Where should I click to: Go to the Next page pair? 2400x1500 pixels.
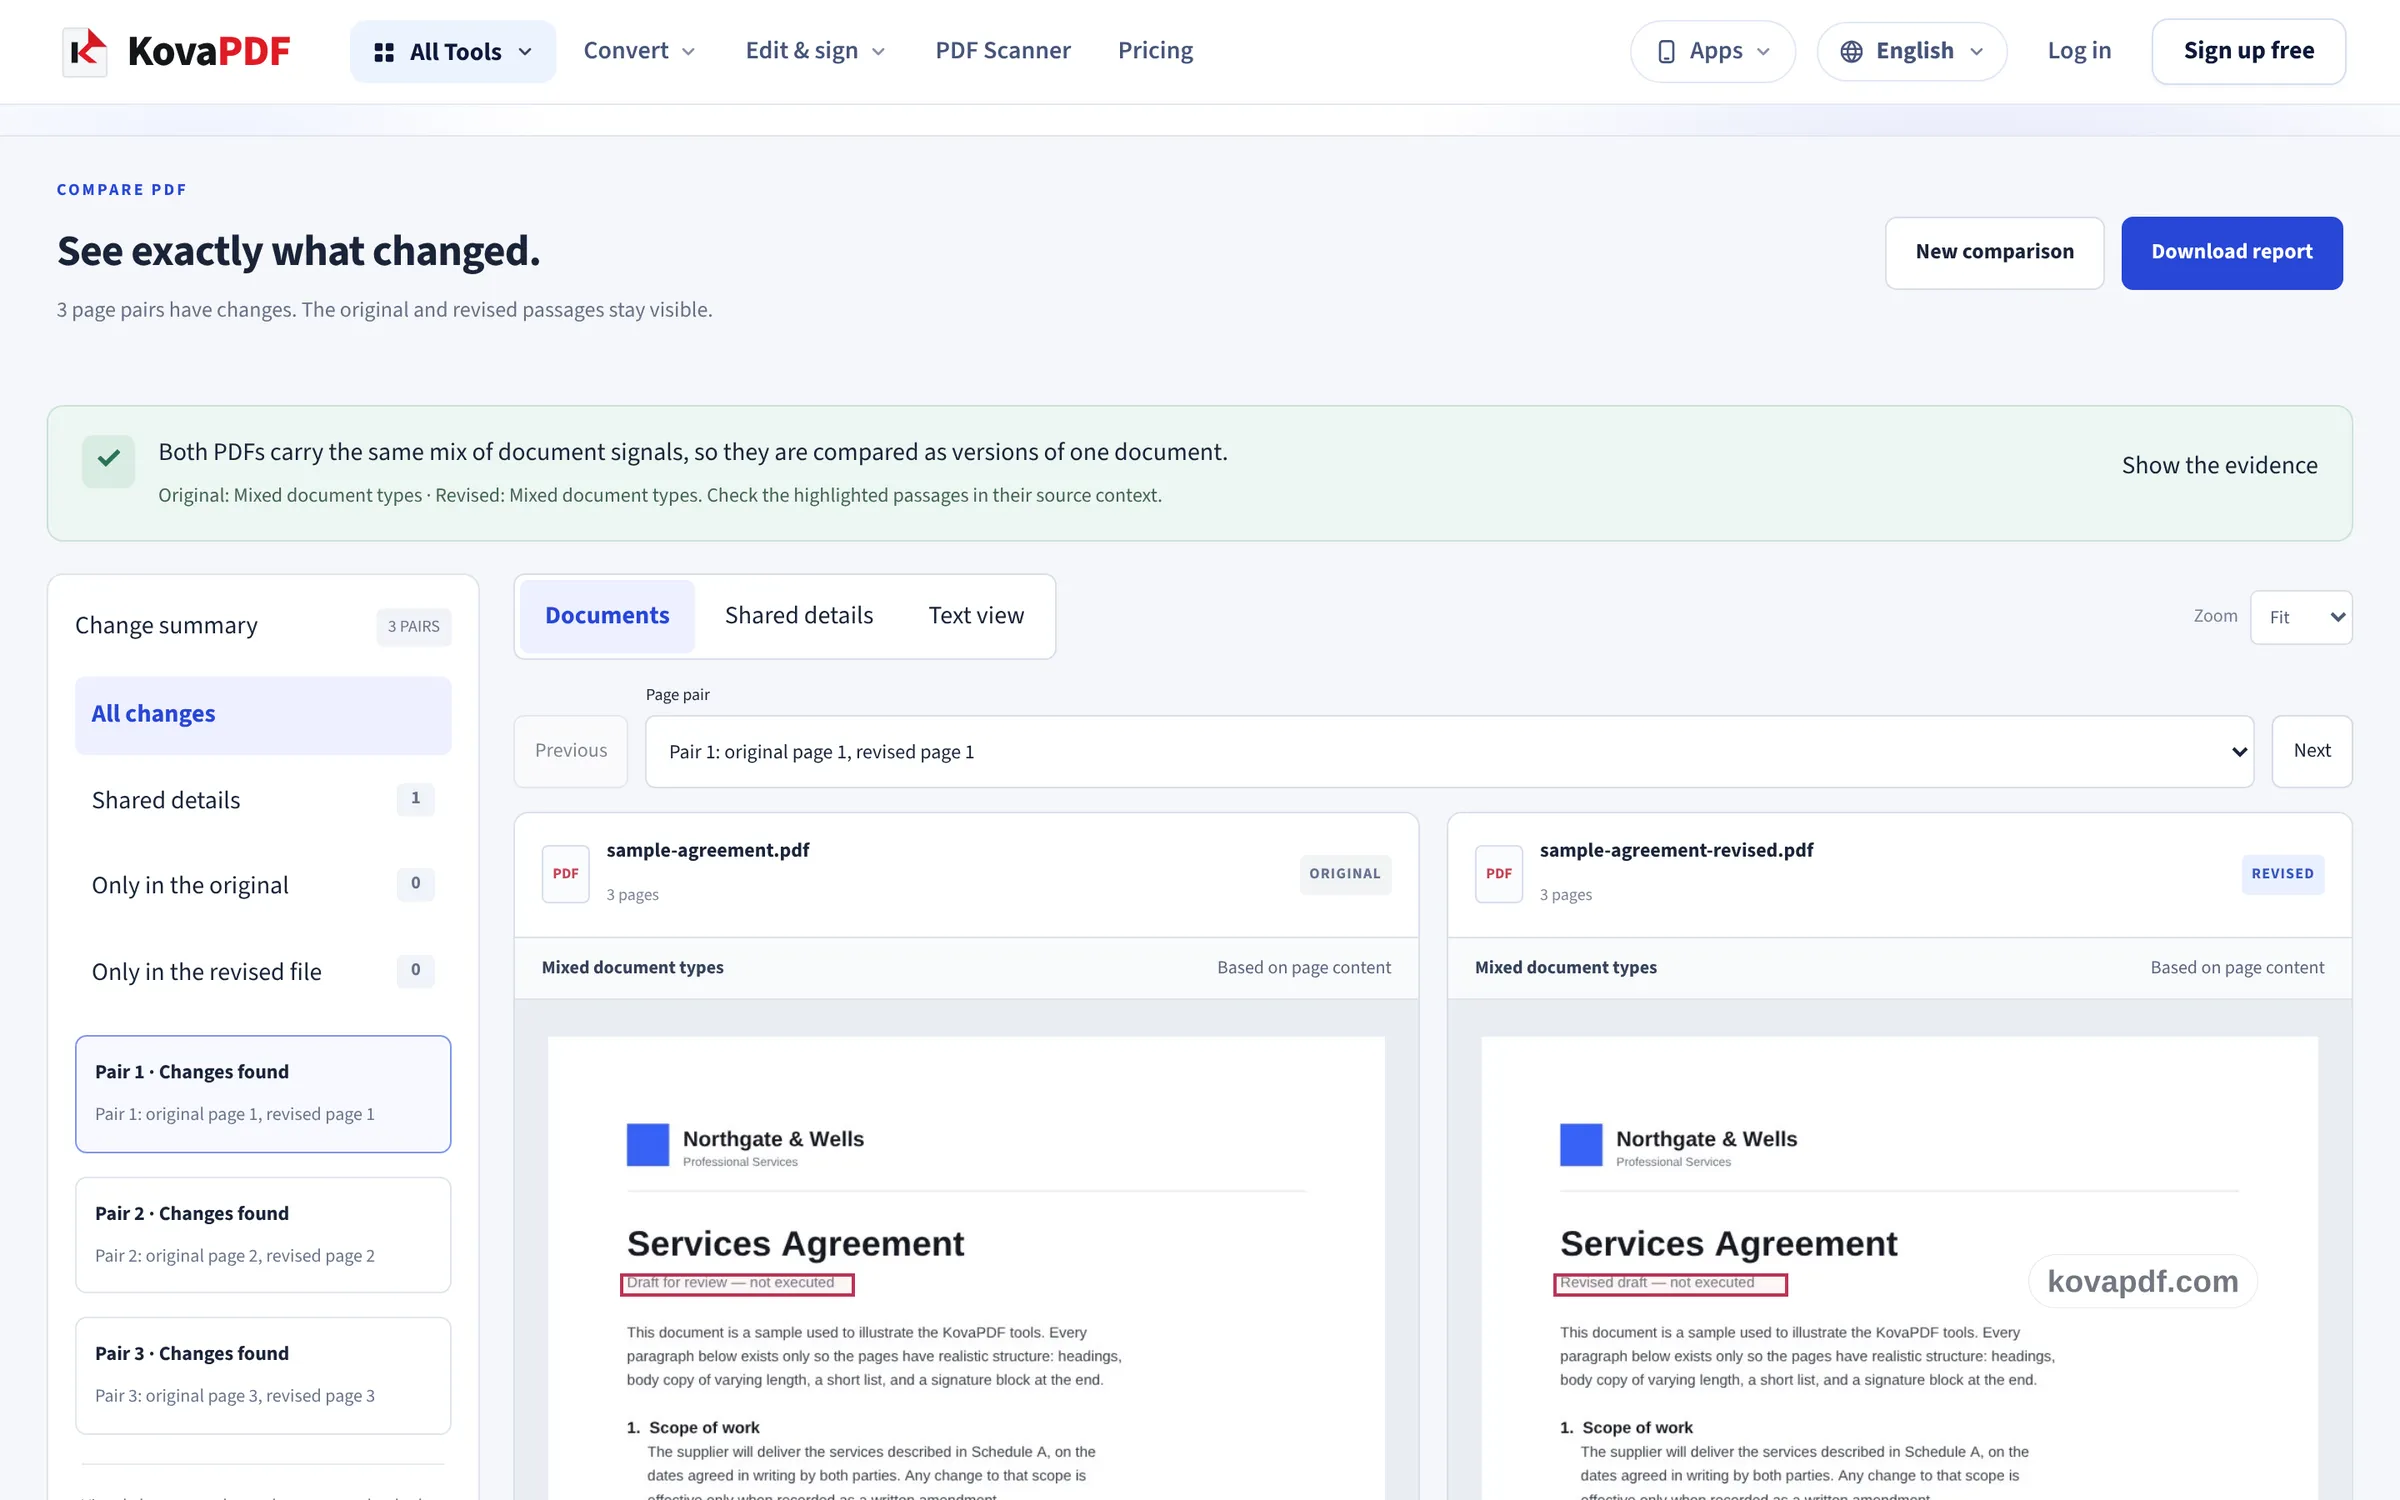(2312, 751)
